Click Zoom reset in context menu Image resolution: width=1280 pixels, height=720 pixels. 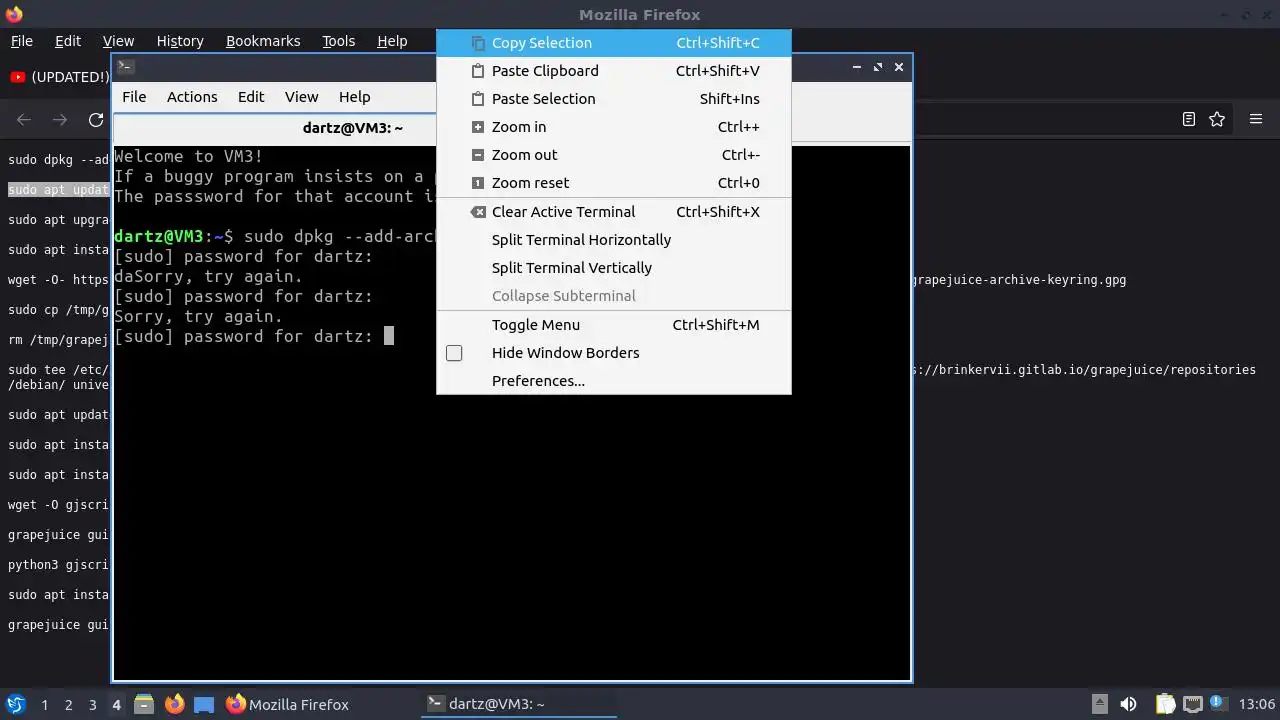point(614,183)
